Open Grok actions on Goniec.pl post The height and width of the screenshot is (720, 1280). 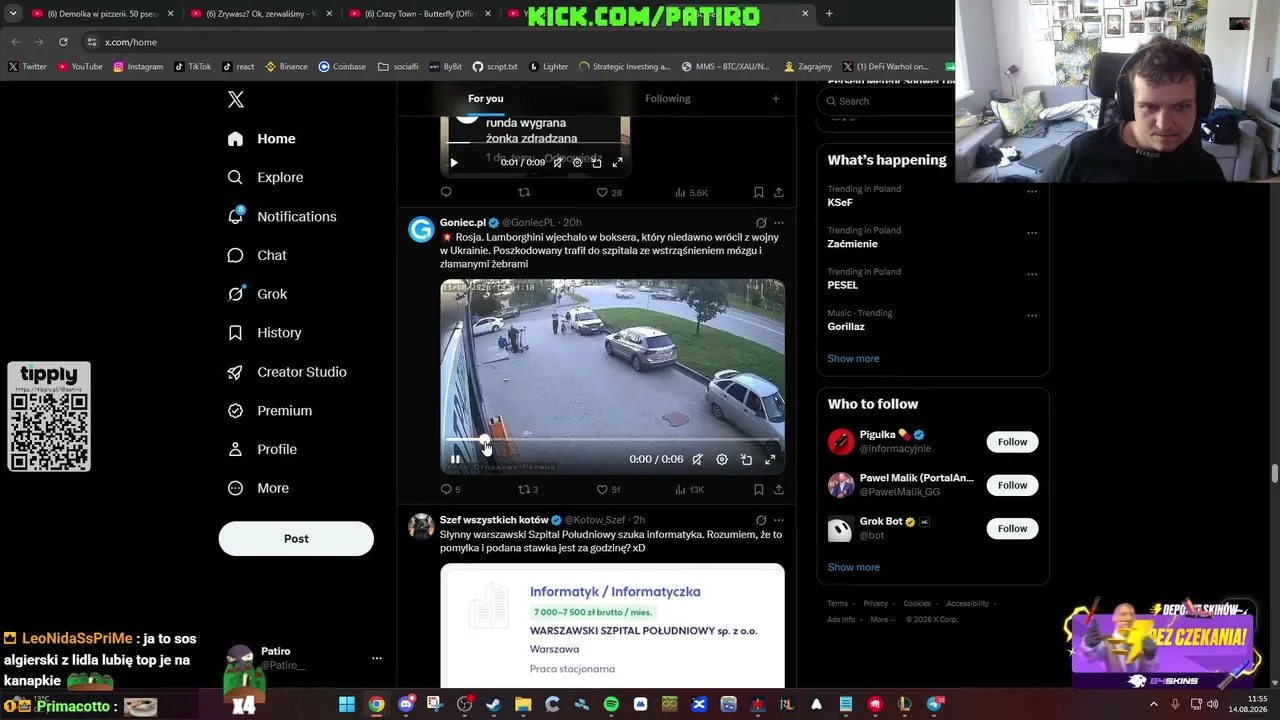pos(761,223)
